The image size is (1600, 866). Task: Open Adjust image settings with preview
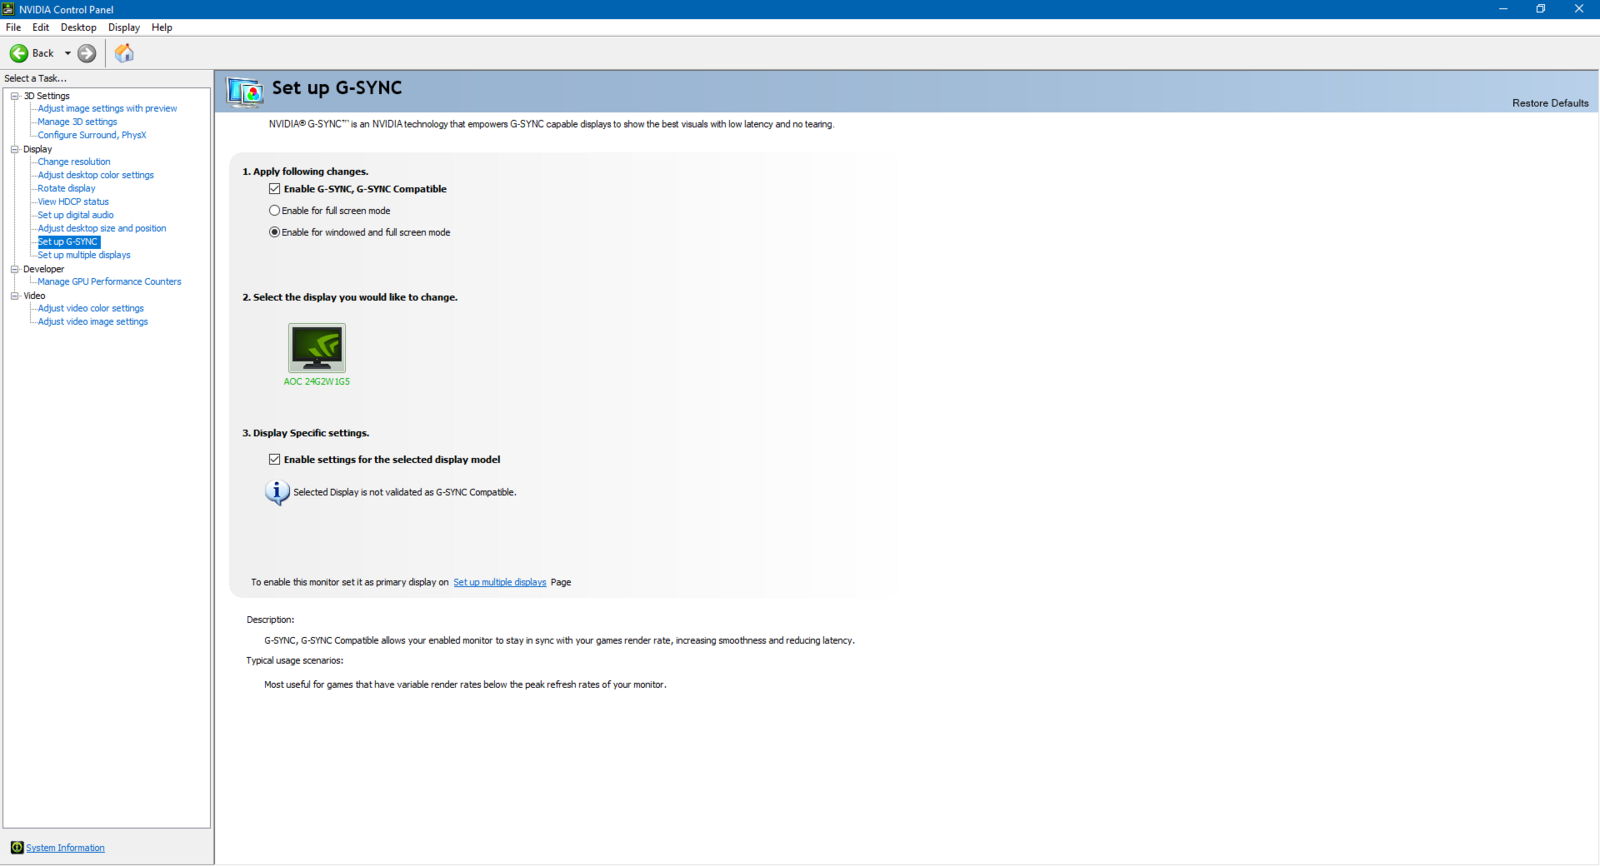click(x=107, y=109)
